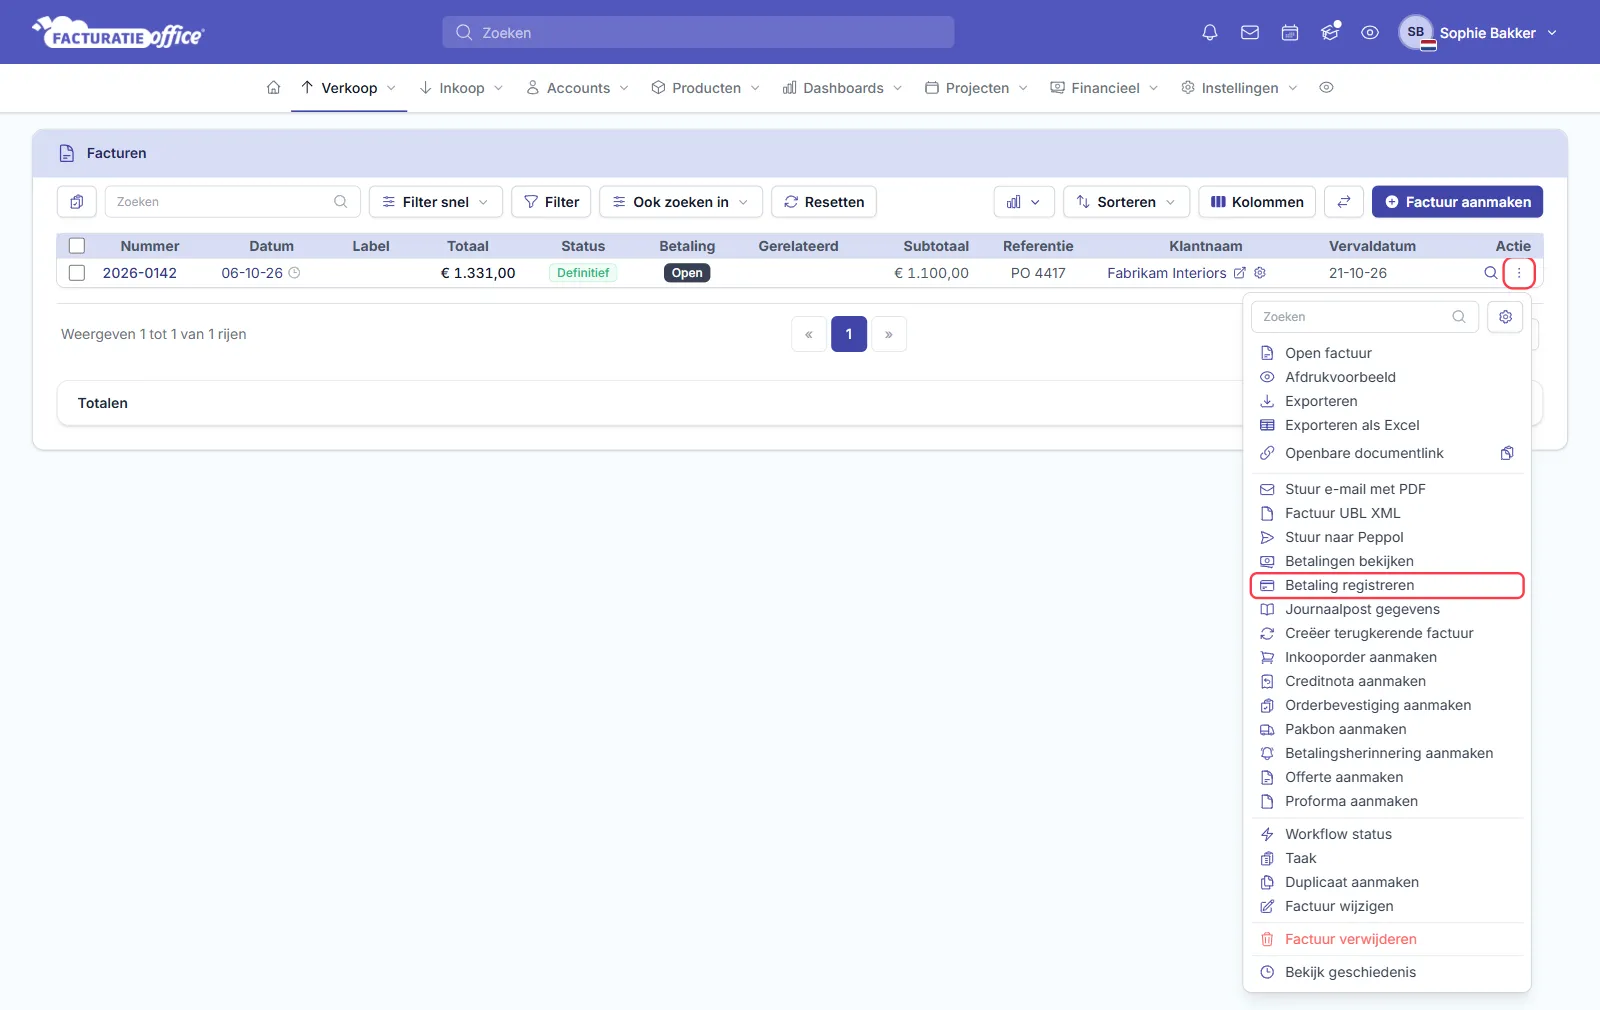Select Betaling registreren from action menu
The height and width of the screenshot is (1010, 1600).
pyautogui.click(x=1387, y=585)
